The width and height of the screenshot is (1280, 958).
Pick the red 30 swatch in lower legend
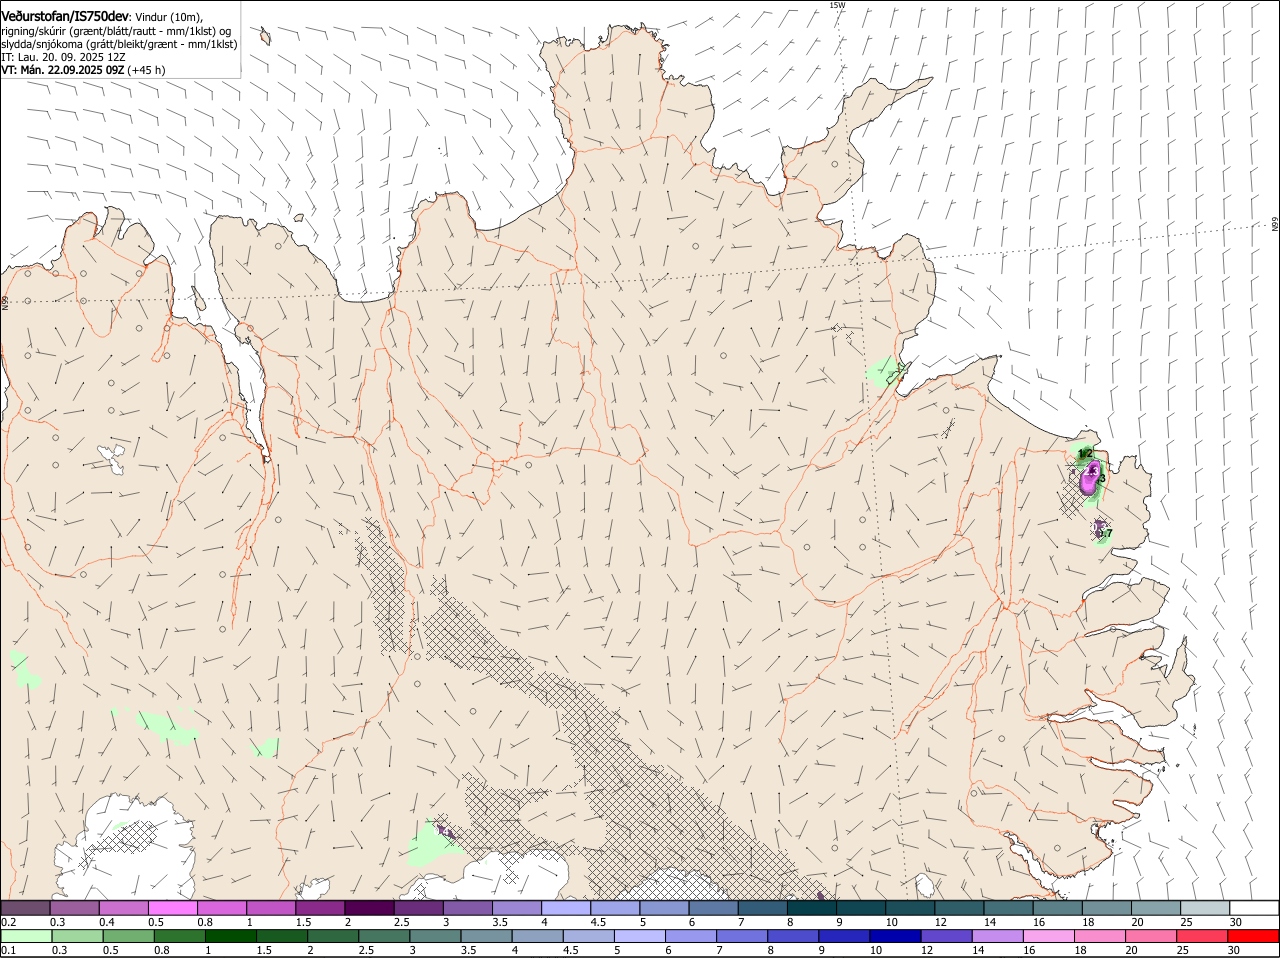point(1254,936)
